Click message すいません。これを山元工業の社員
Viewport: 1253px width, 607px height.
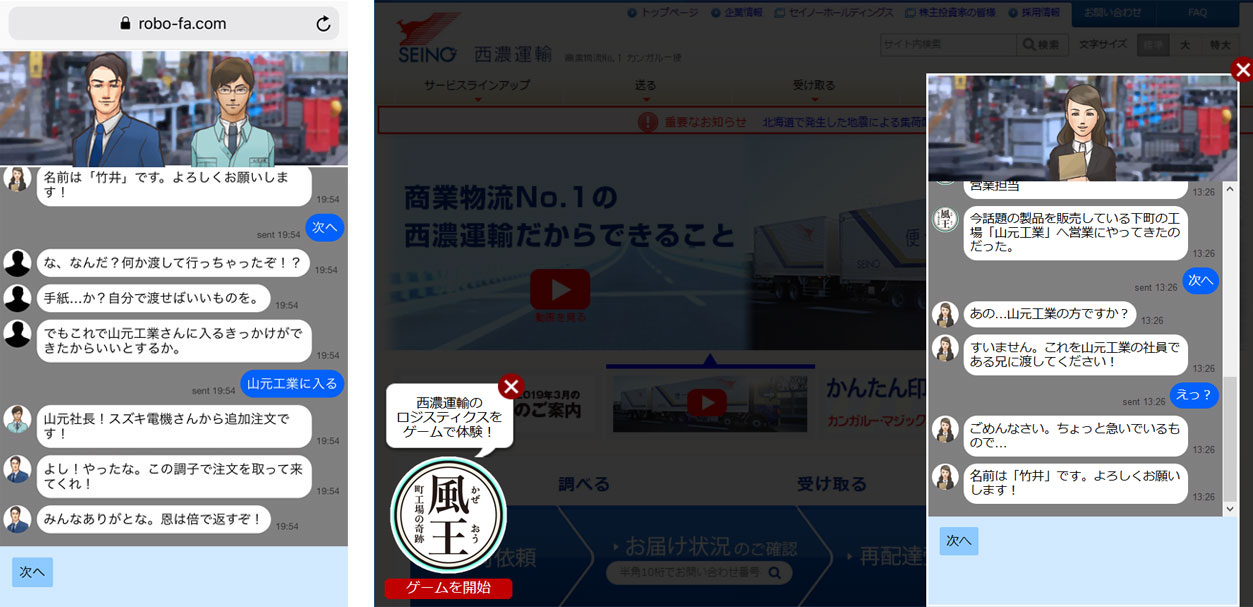pos(1075,354)
